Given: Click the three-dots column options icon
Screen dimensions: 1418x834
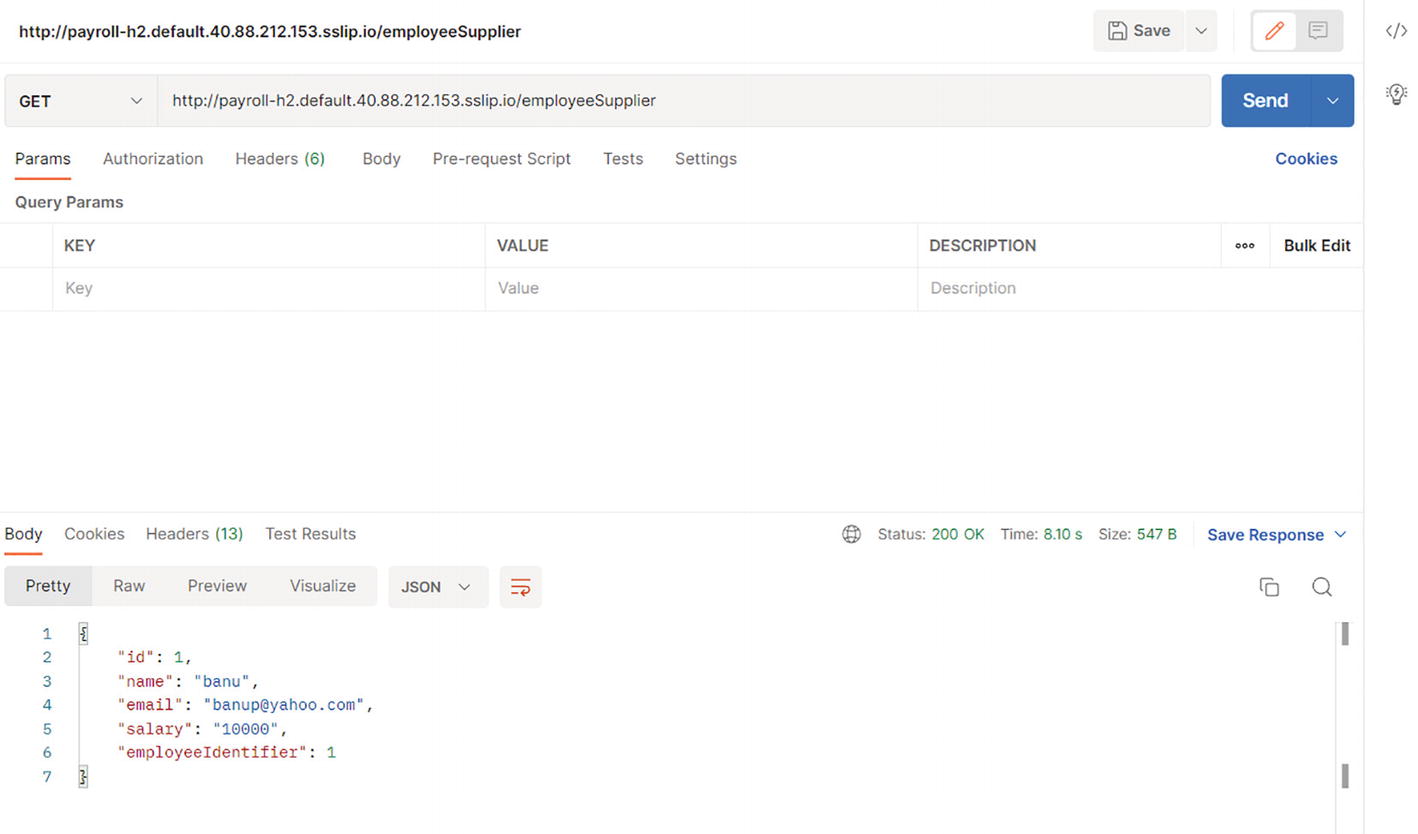Looking at the screenshot, I should click(1245, 246).
